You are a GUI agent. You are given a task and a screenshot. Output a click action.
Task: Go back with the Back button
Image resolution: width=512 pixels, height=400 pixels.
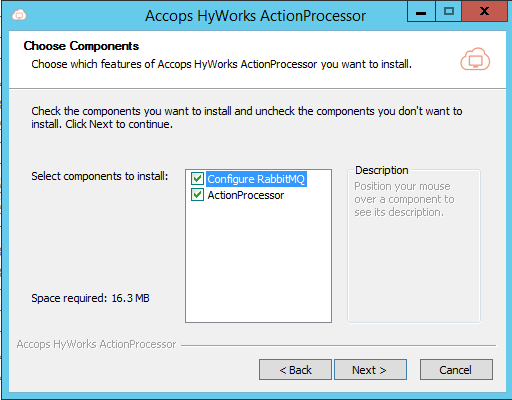[x=295, y=369]
